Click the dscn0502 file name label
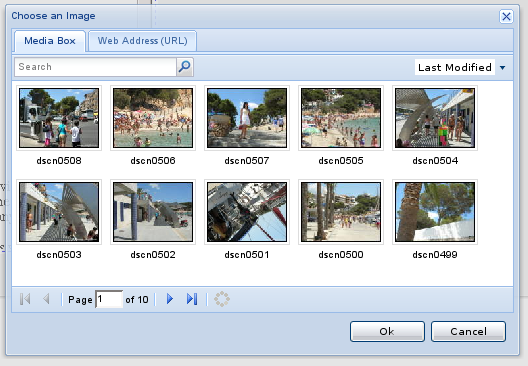Screen dimensions: 528x366 coord(153,255)
